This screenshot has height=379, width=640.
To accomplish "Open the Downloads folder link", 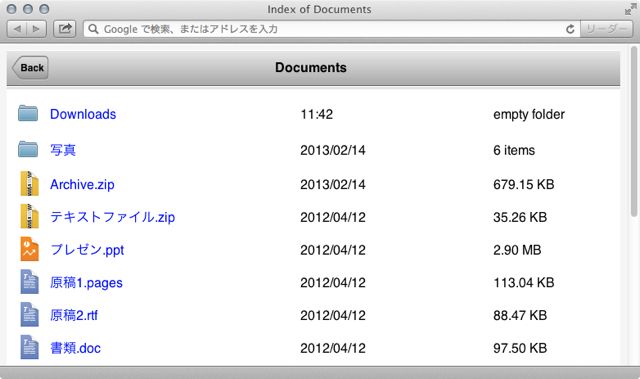I will 83,114.
